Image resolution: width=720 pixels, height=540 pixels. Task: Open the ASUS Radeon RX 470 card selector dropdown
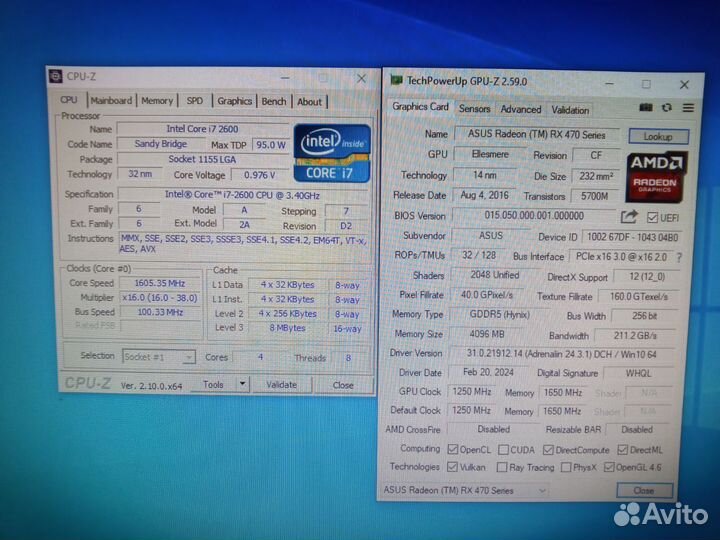[465, 490]
